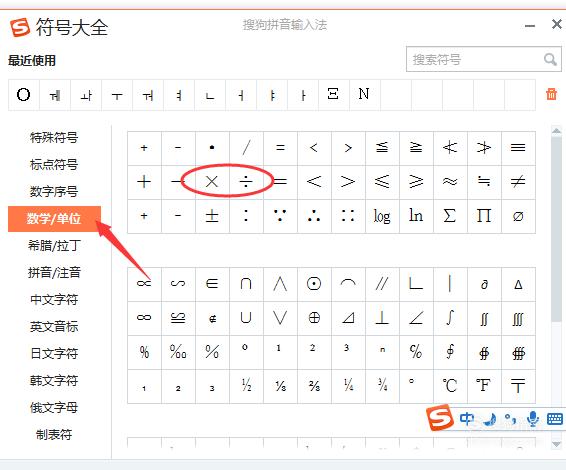Insert the ln symbol

point(416,216)
